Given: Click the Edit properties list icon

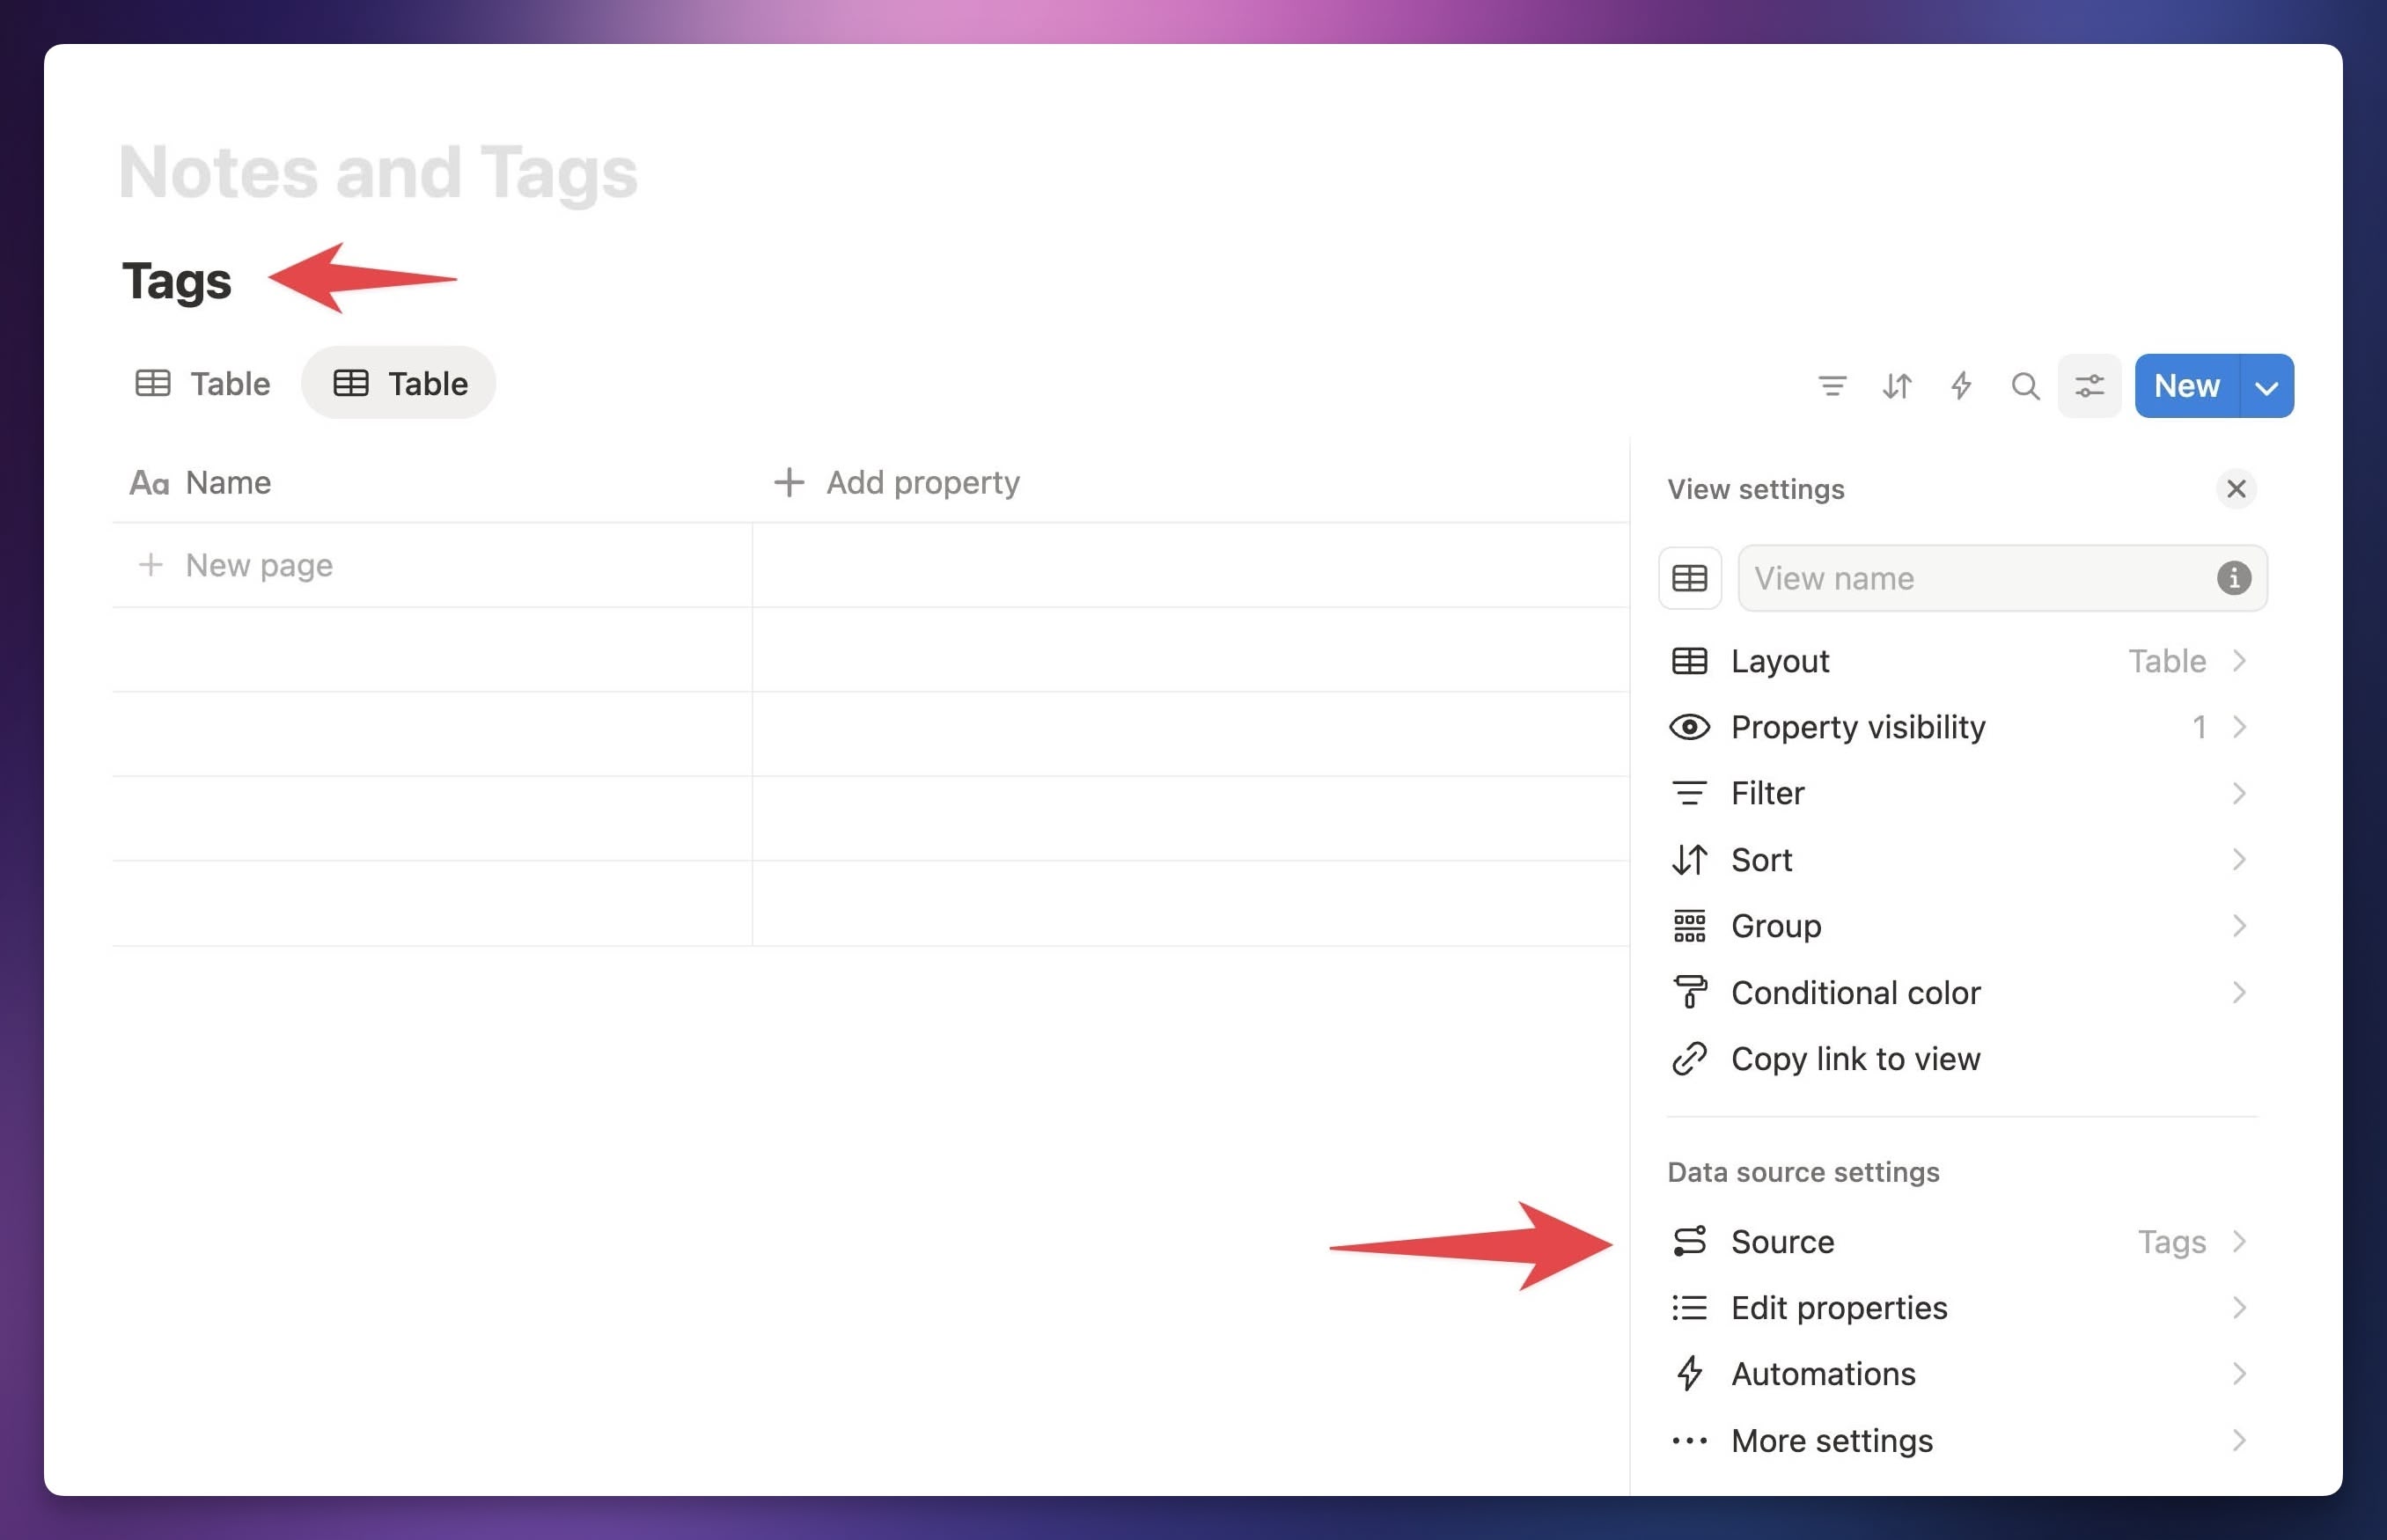Looking at the screenshot, I should [1689, 1308].
